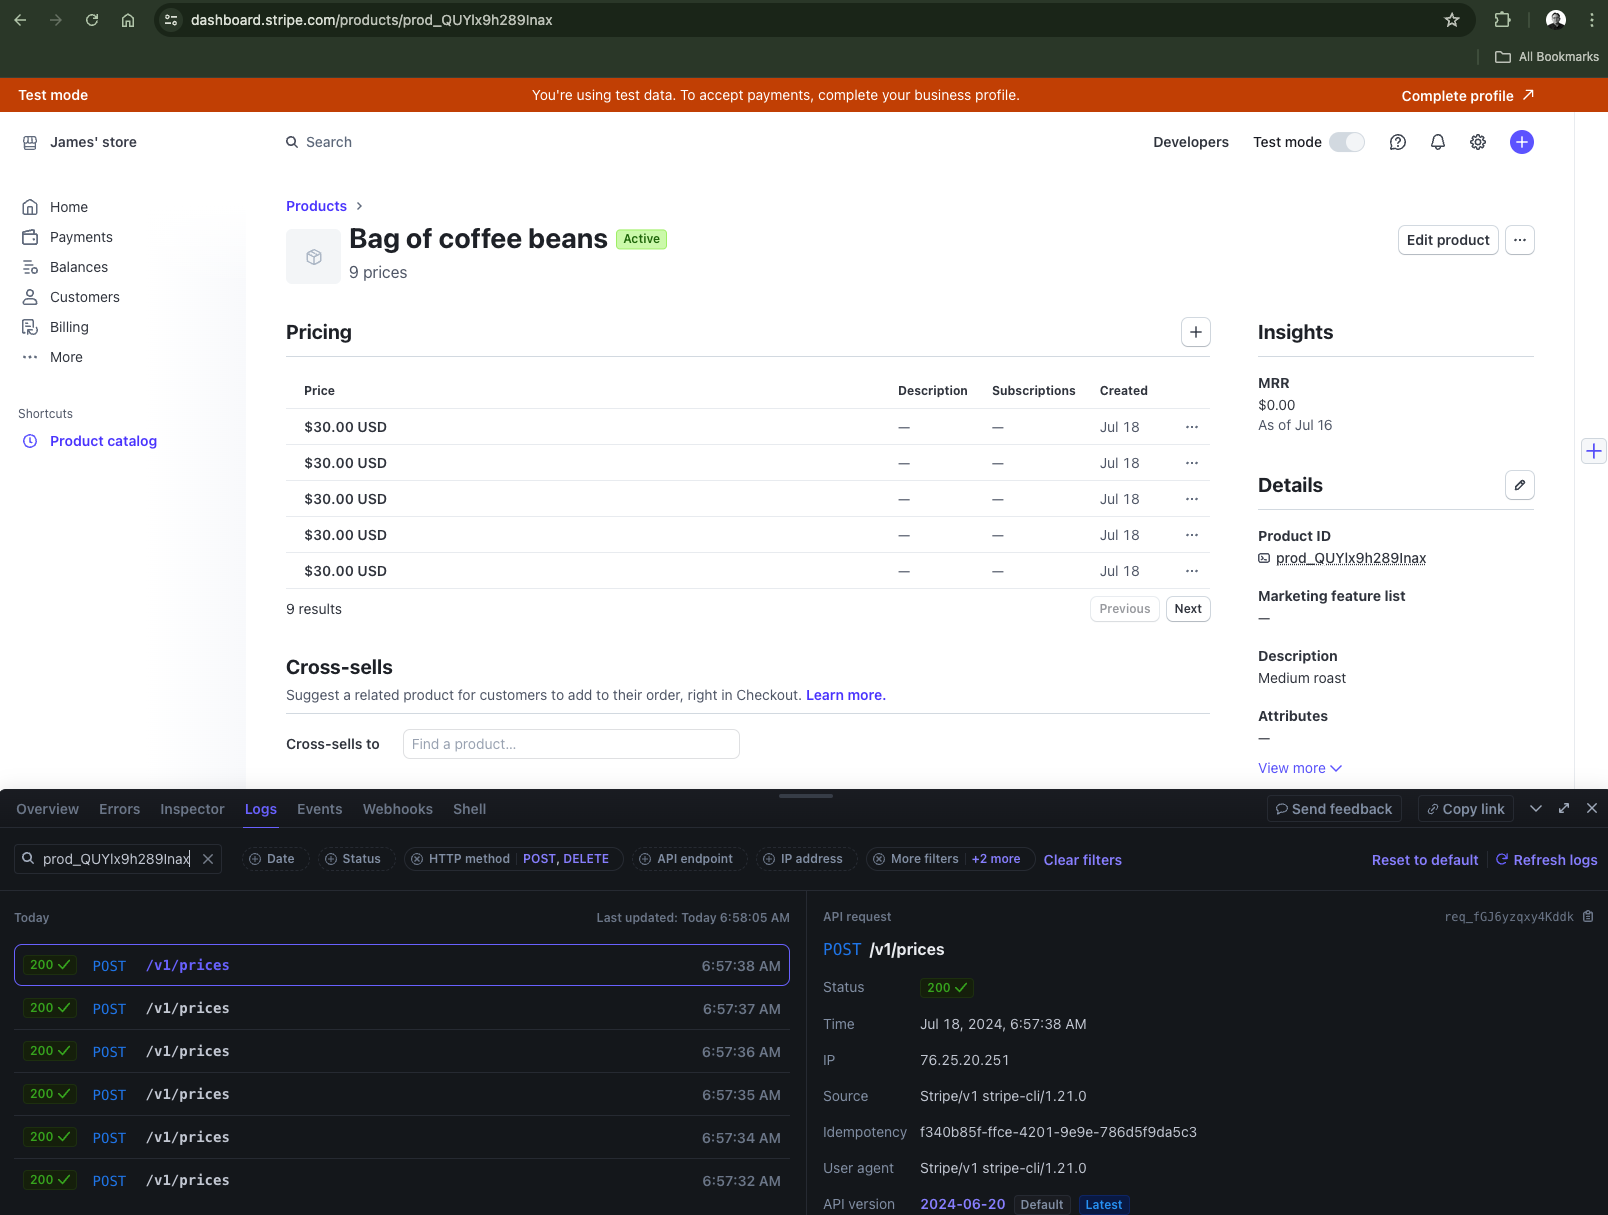Open the browser three-dot menu

tap(1592, 20)
